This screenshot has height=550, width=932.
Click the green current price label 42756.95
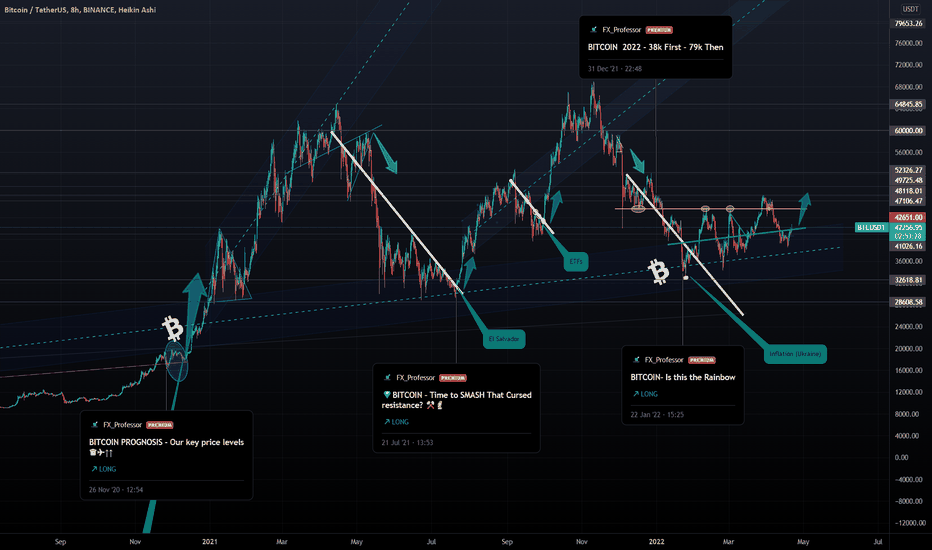907,228
